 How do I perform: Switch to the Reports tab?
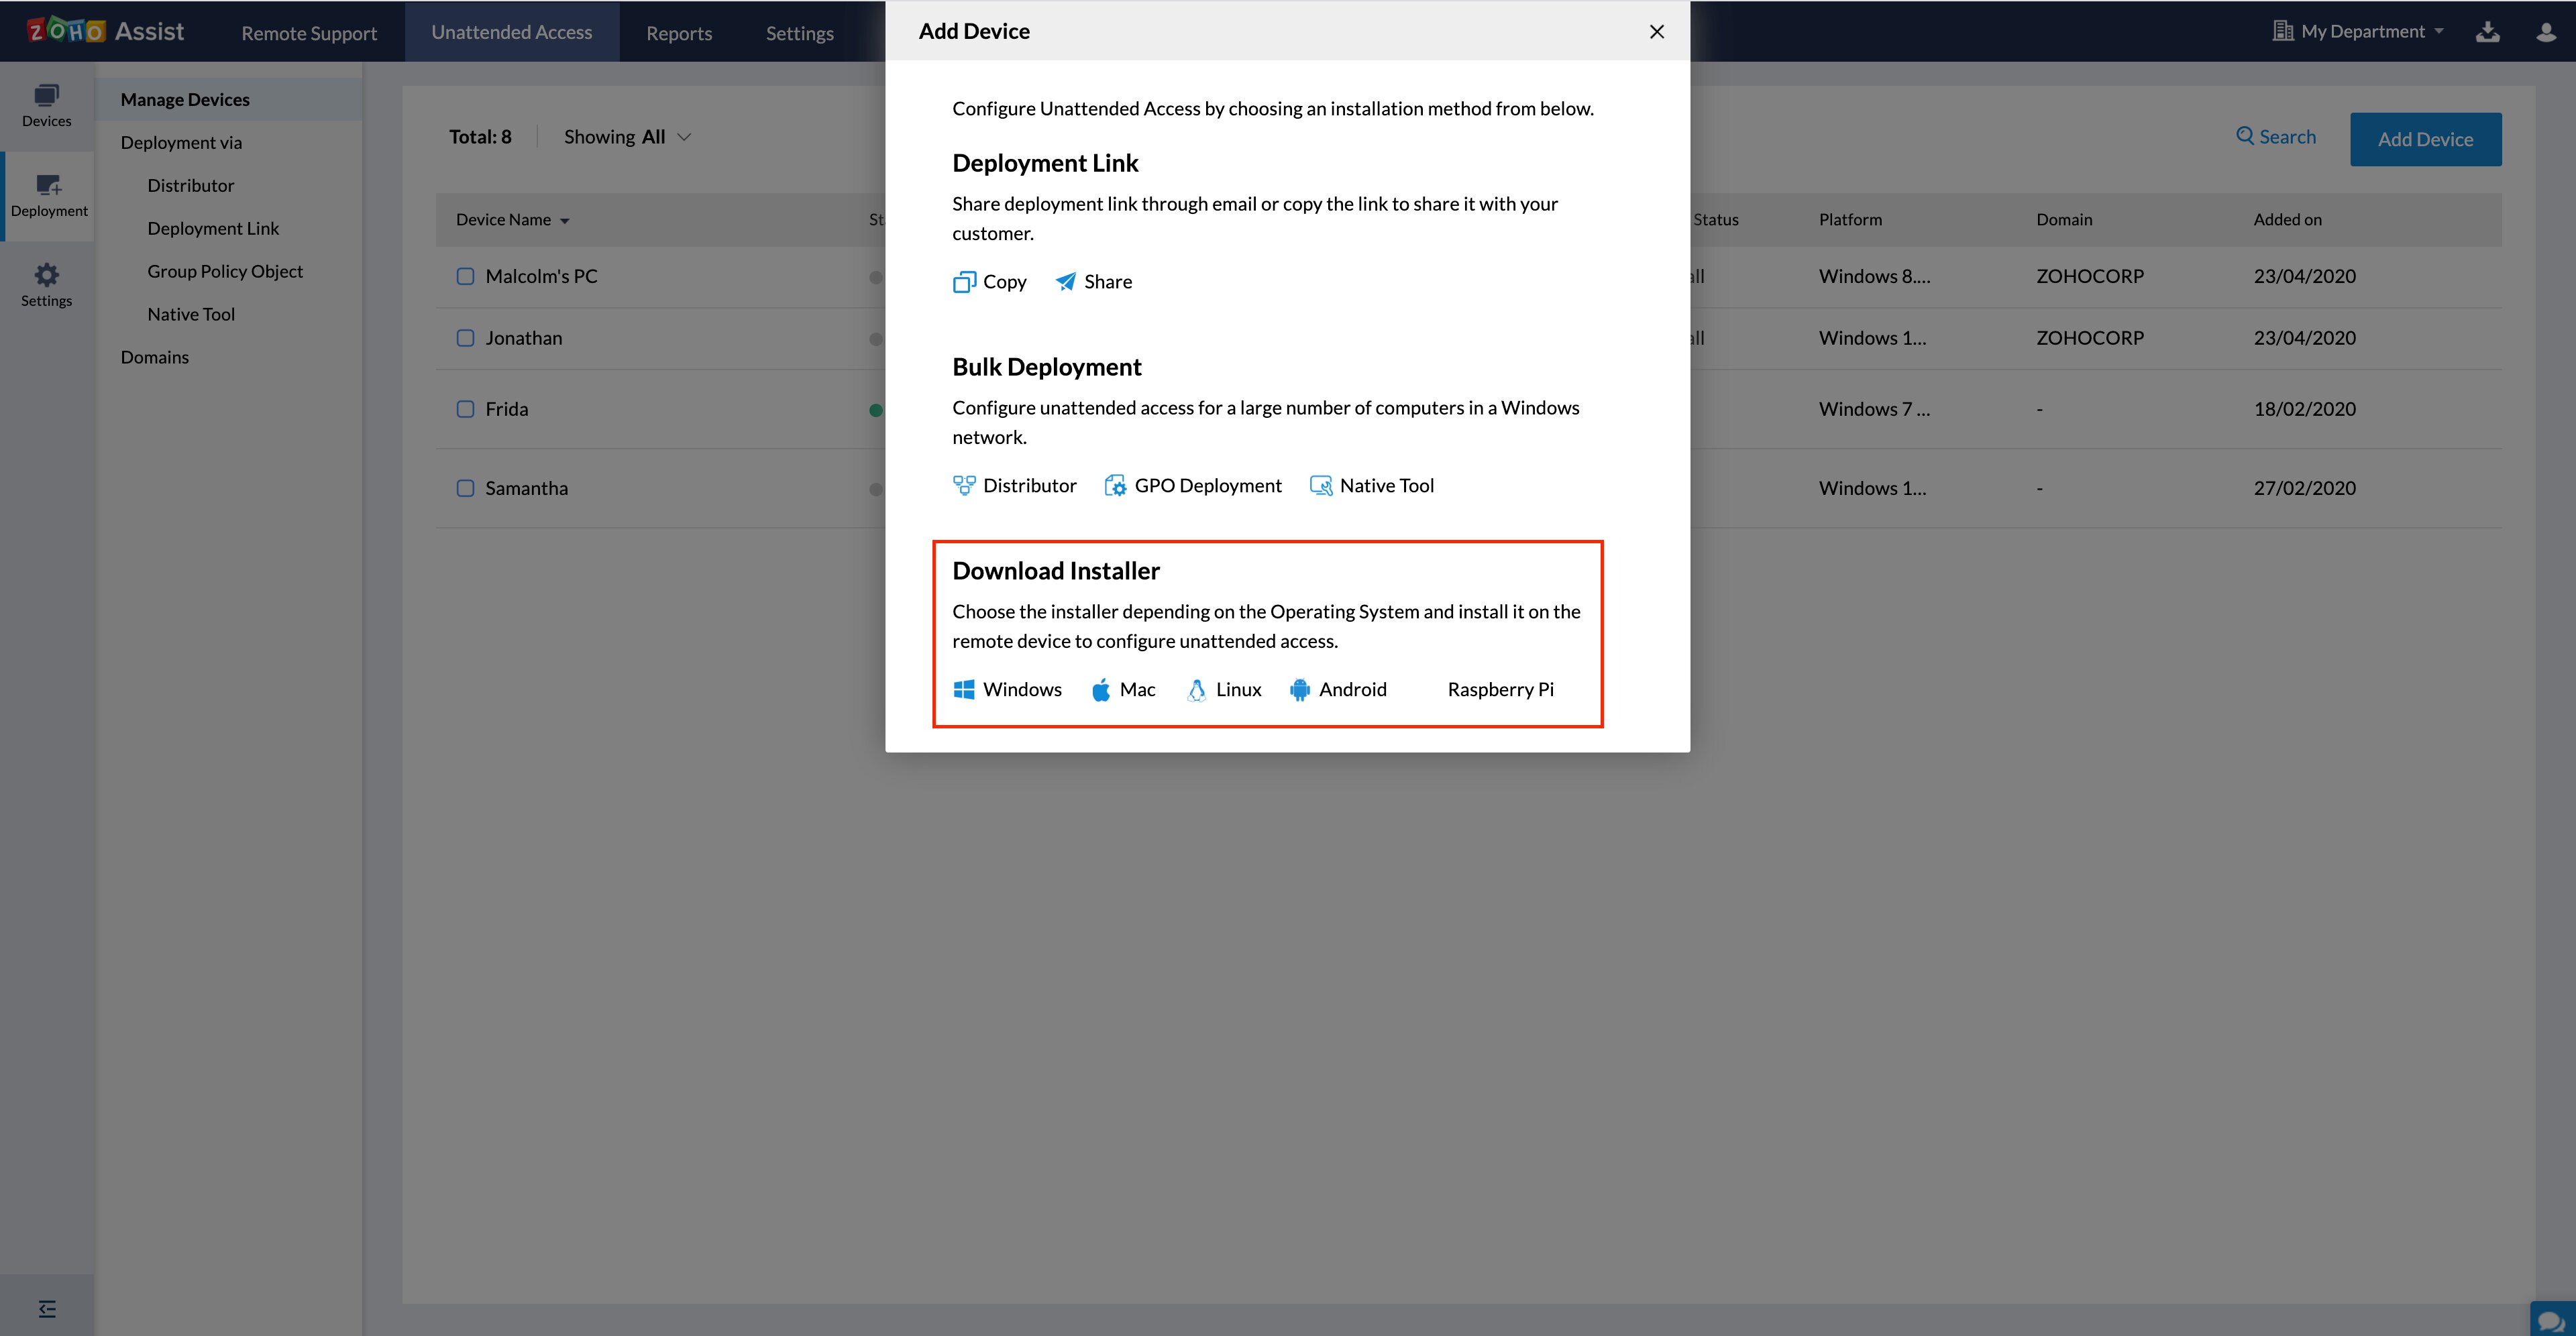pos(679,33)
